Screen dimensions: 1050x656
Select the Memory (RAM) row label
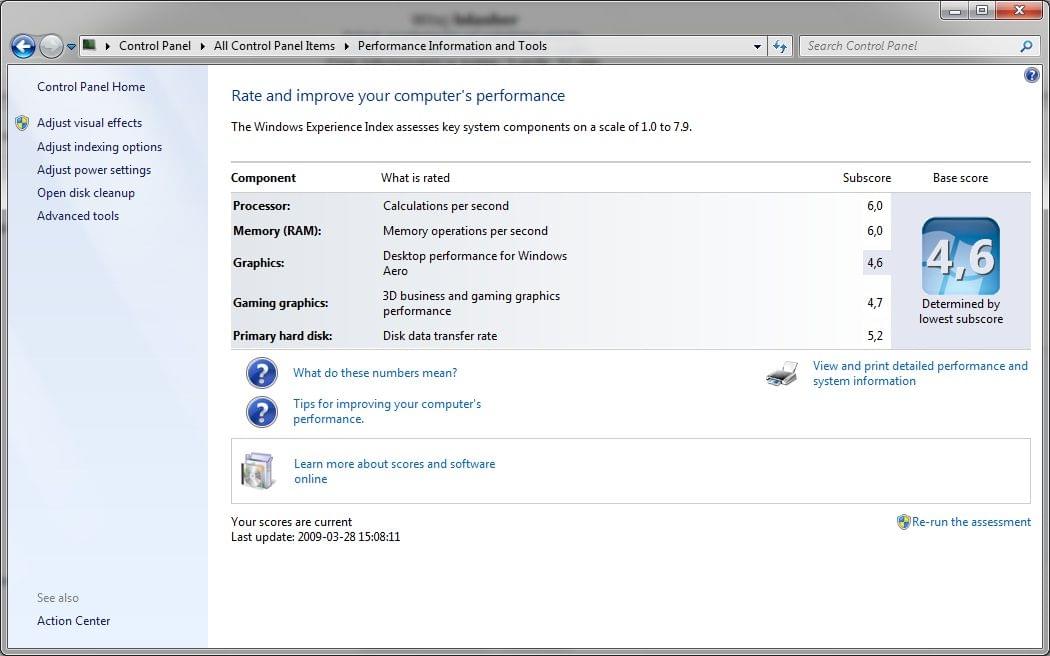coord(277,231)
